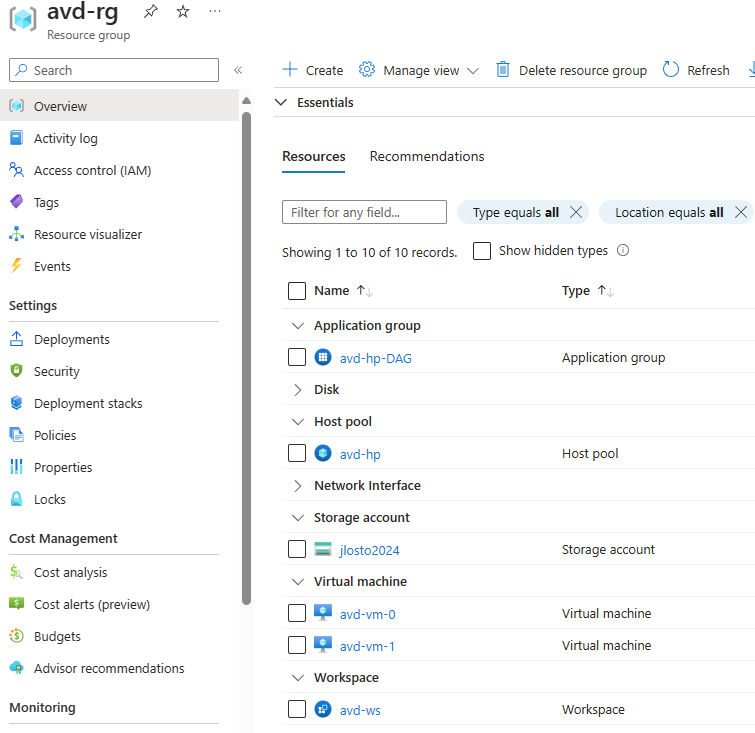Image resolution: width=755 pixels, height=733 pixels.
Task: Expand the Disk group
Action: pyautogui.click(x=298, y=390)
